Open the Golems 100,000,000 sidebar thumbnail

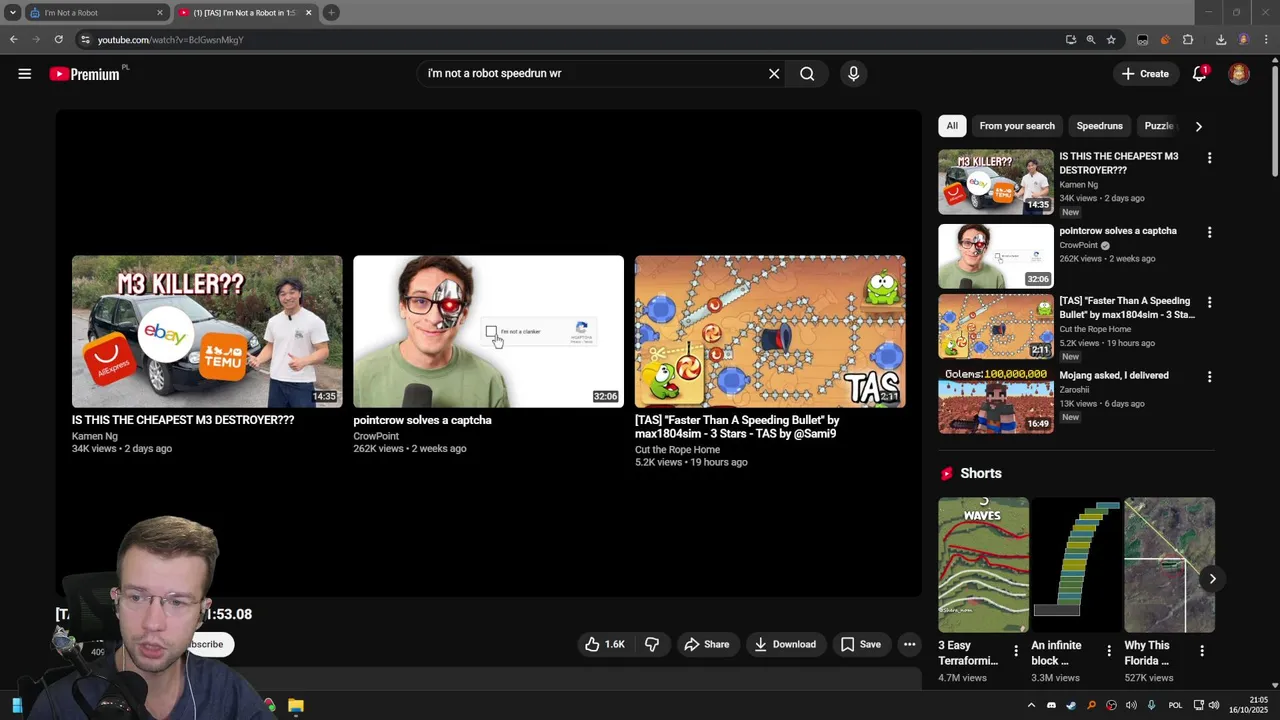tap(996, 401)
